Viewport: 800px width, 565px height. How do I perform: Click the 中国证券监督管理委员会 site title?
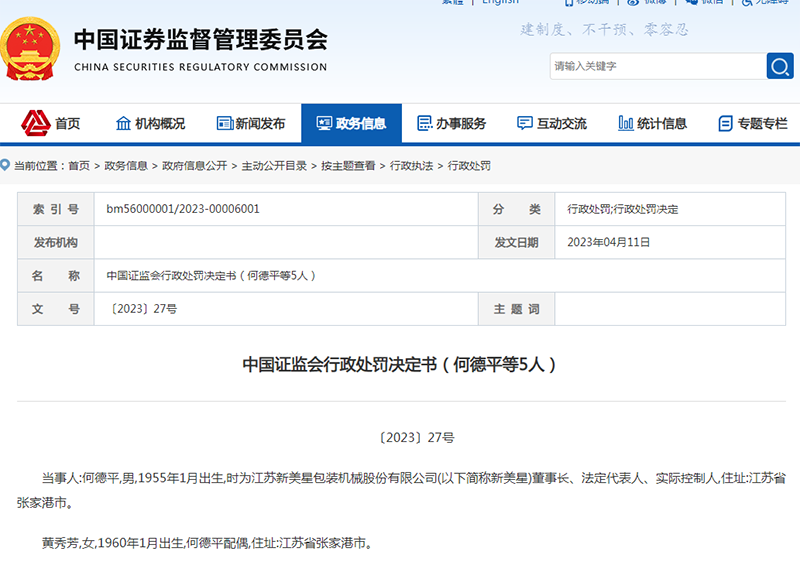pos(200,41)
